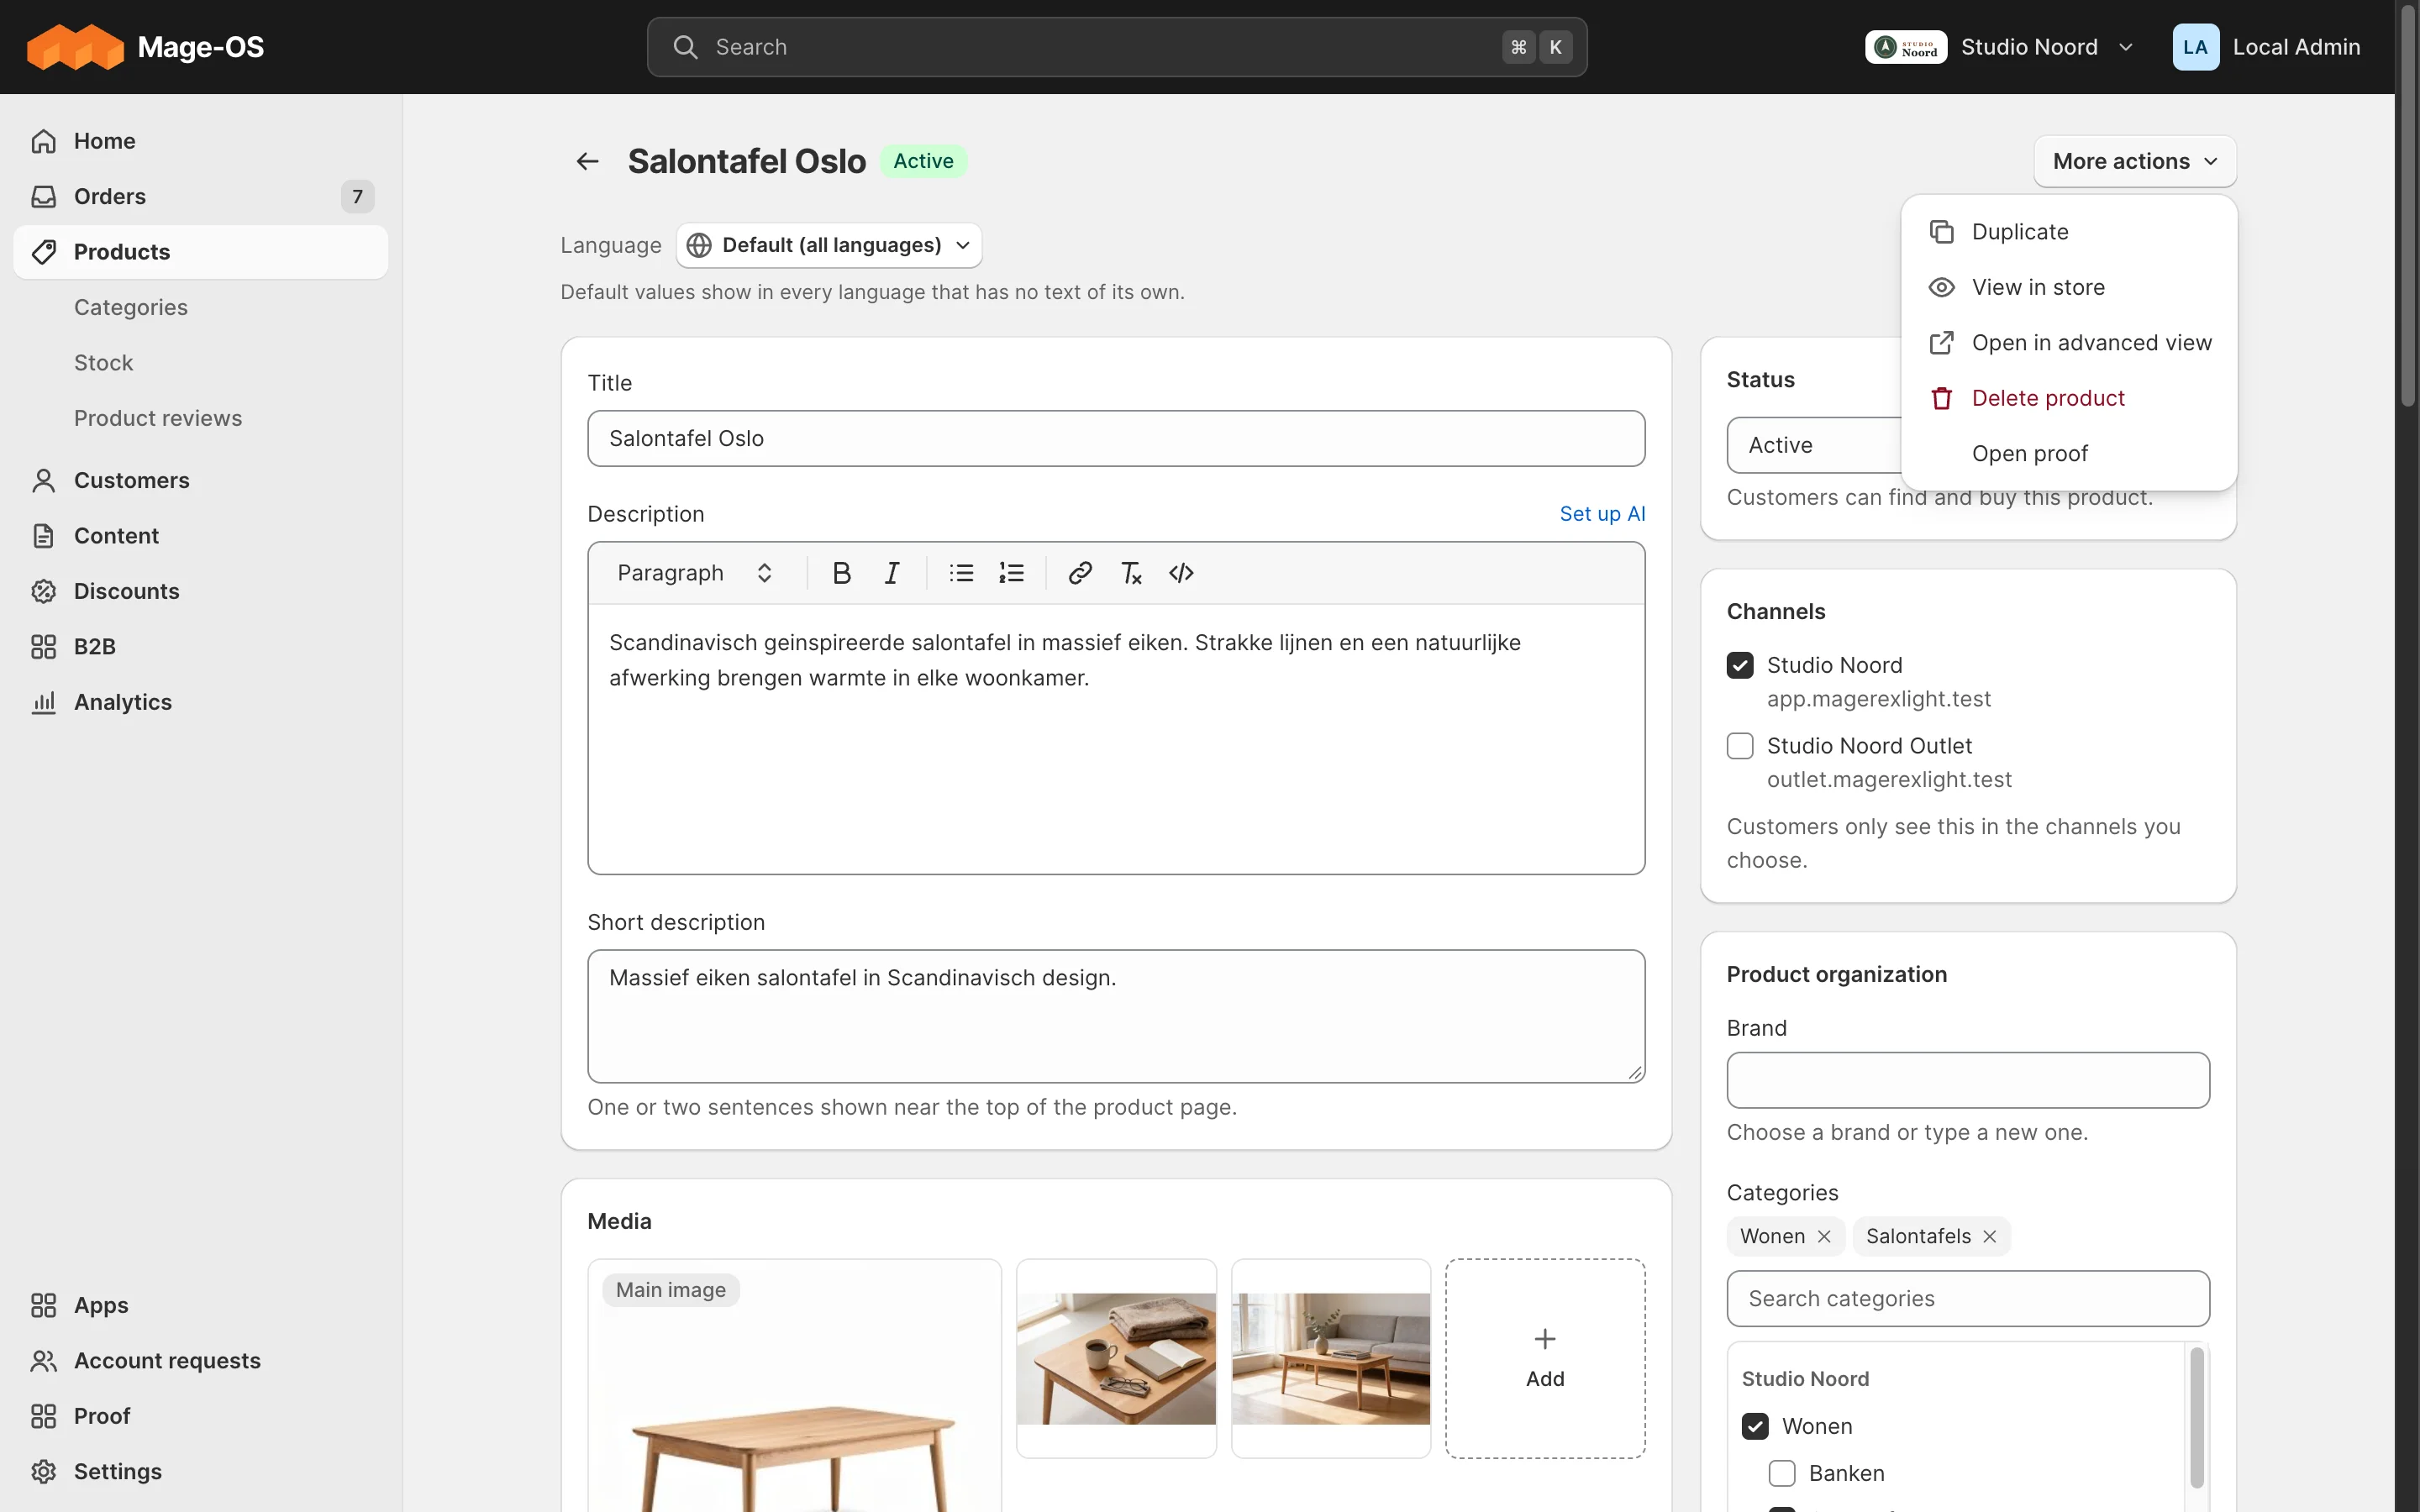Click the Mage-OS logo
Viewport: 2420px width, 1512px height.
(145, 47)
